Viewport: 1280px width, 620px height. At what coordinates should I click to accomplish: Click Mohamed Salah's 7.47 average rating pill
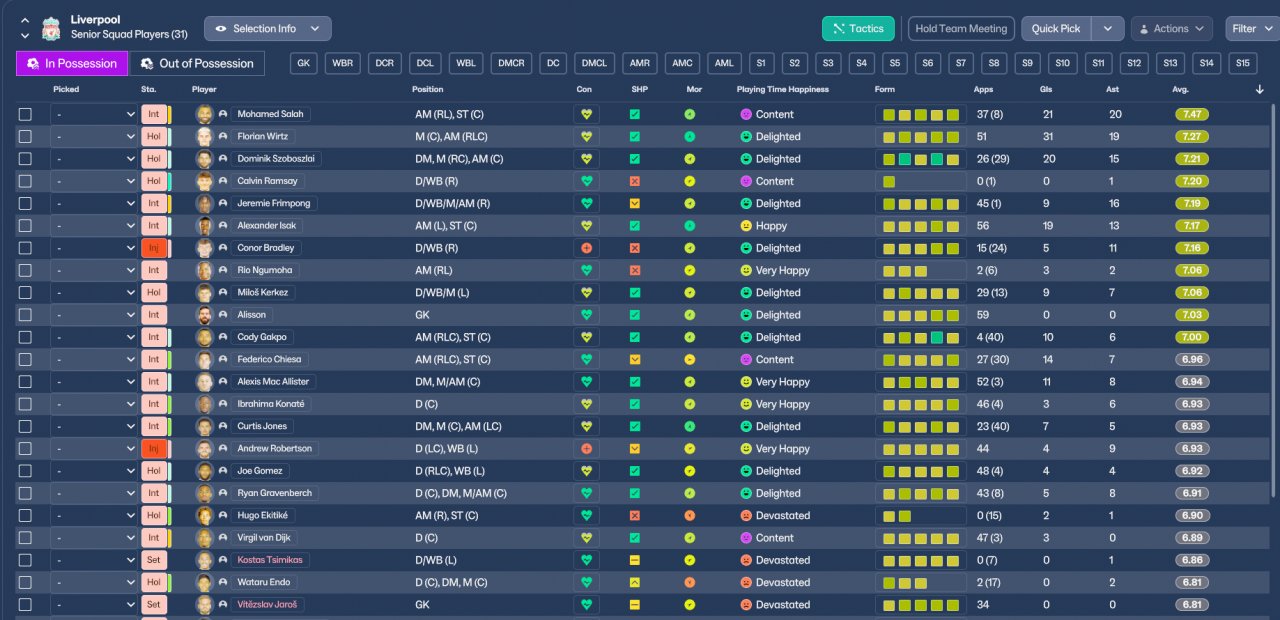1192,114
